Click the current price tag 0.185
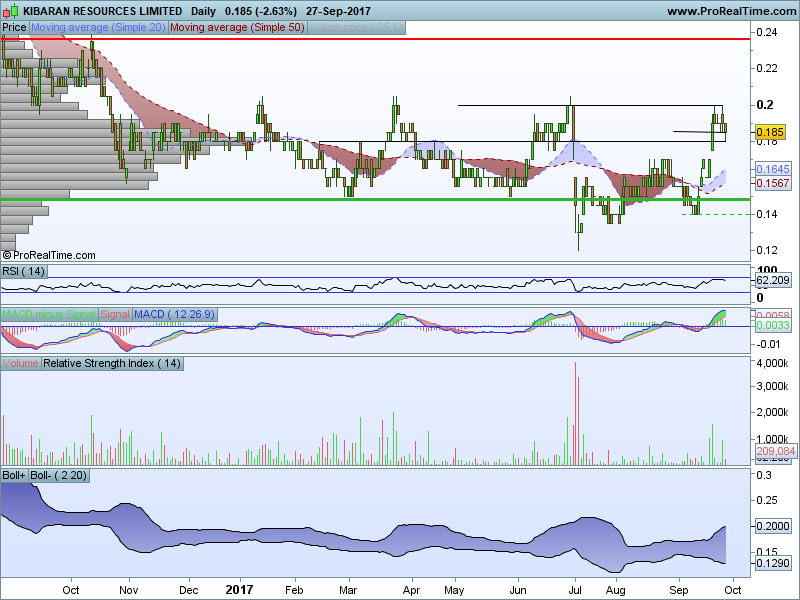The image size is (800, 600). coord(770,132)
